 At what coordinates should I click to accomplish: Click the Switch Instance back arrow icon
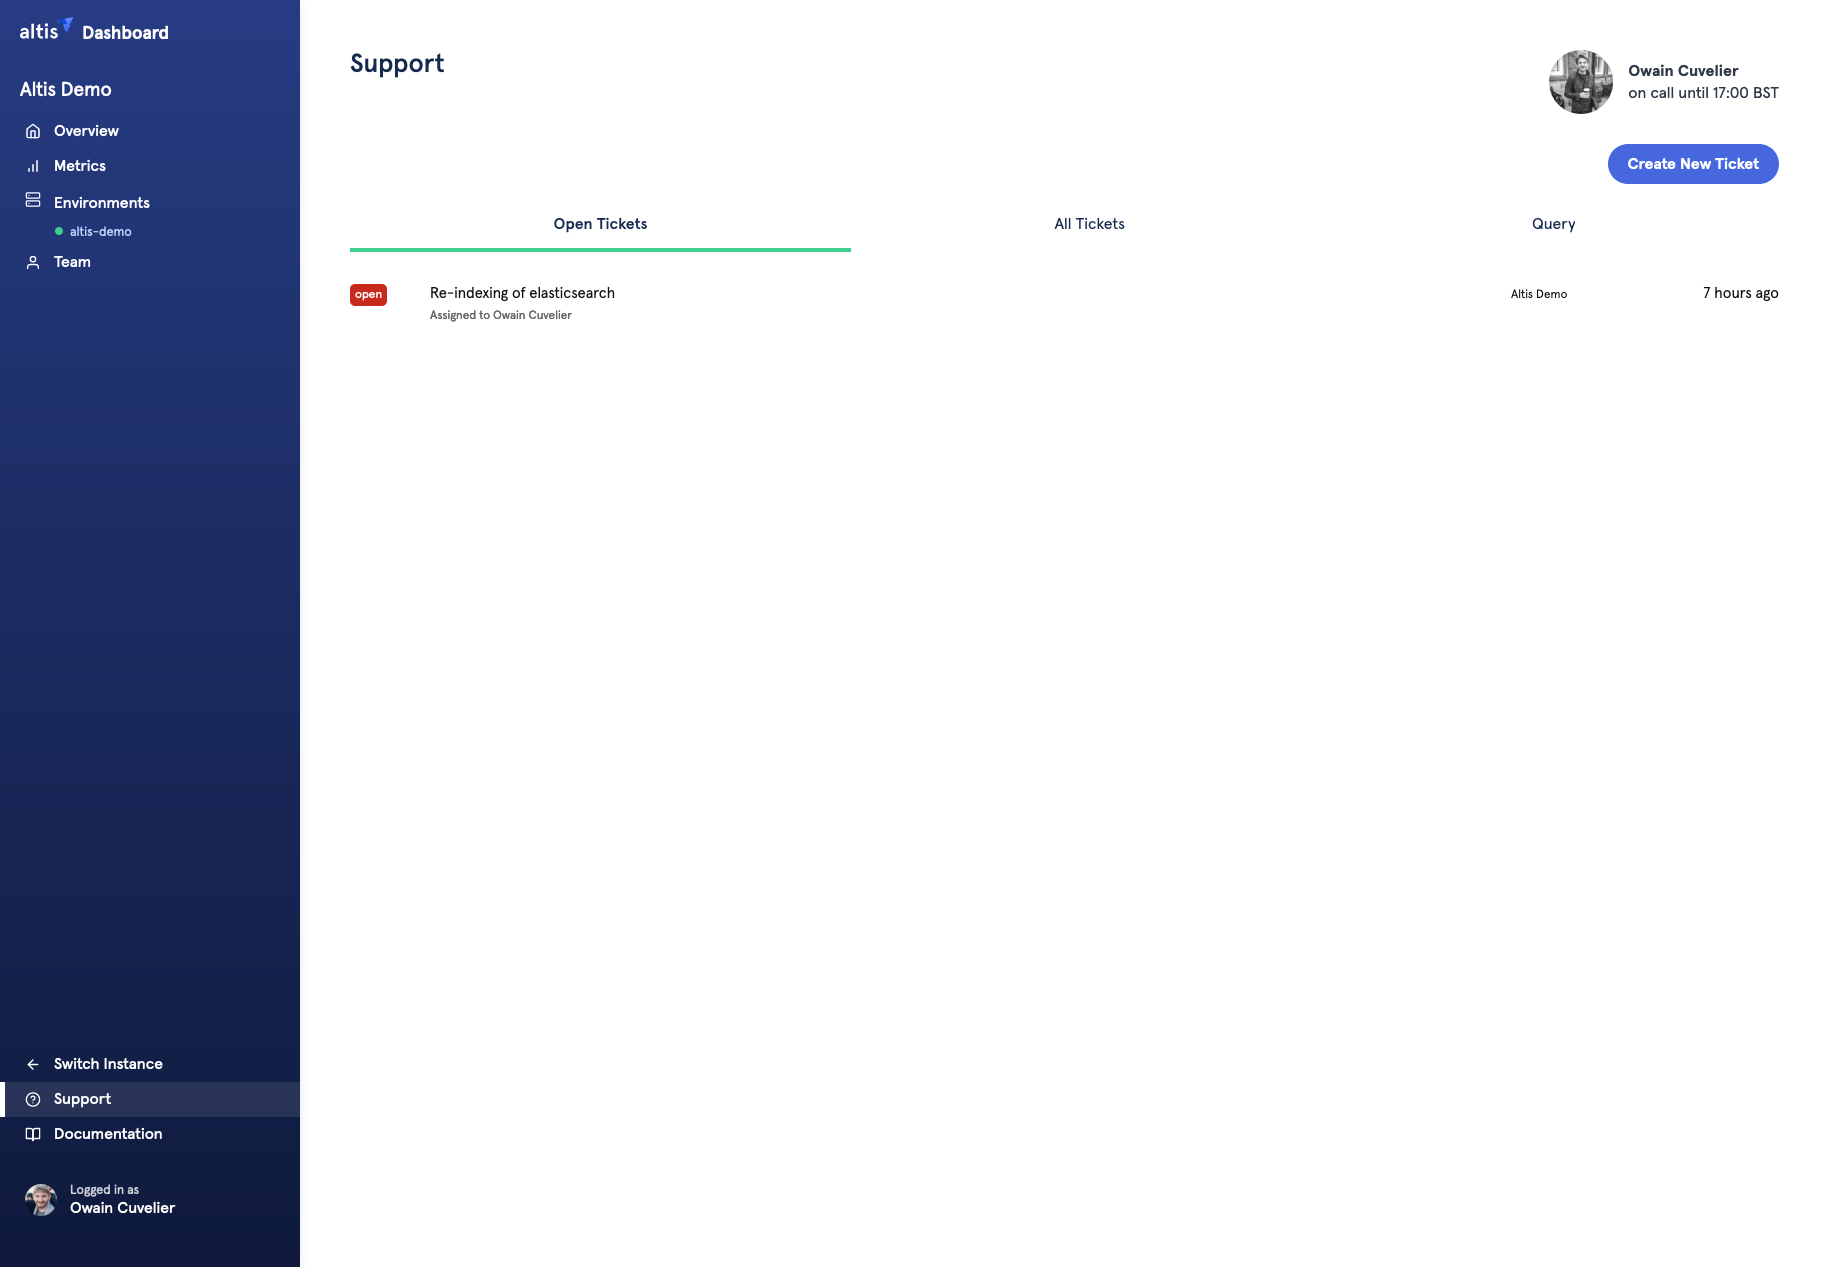[x=32, y=1064]
